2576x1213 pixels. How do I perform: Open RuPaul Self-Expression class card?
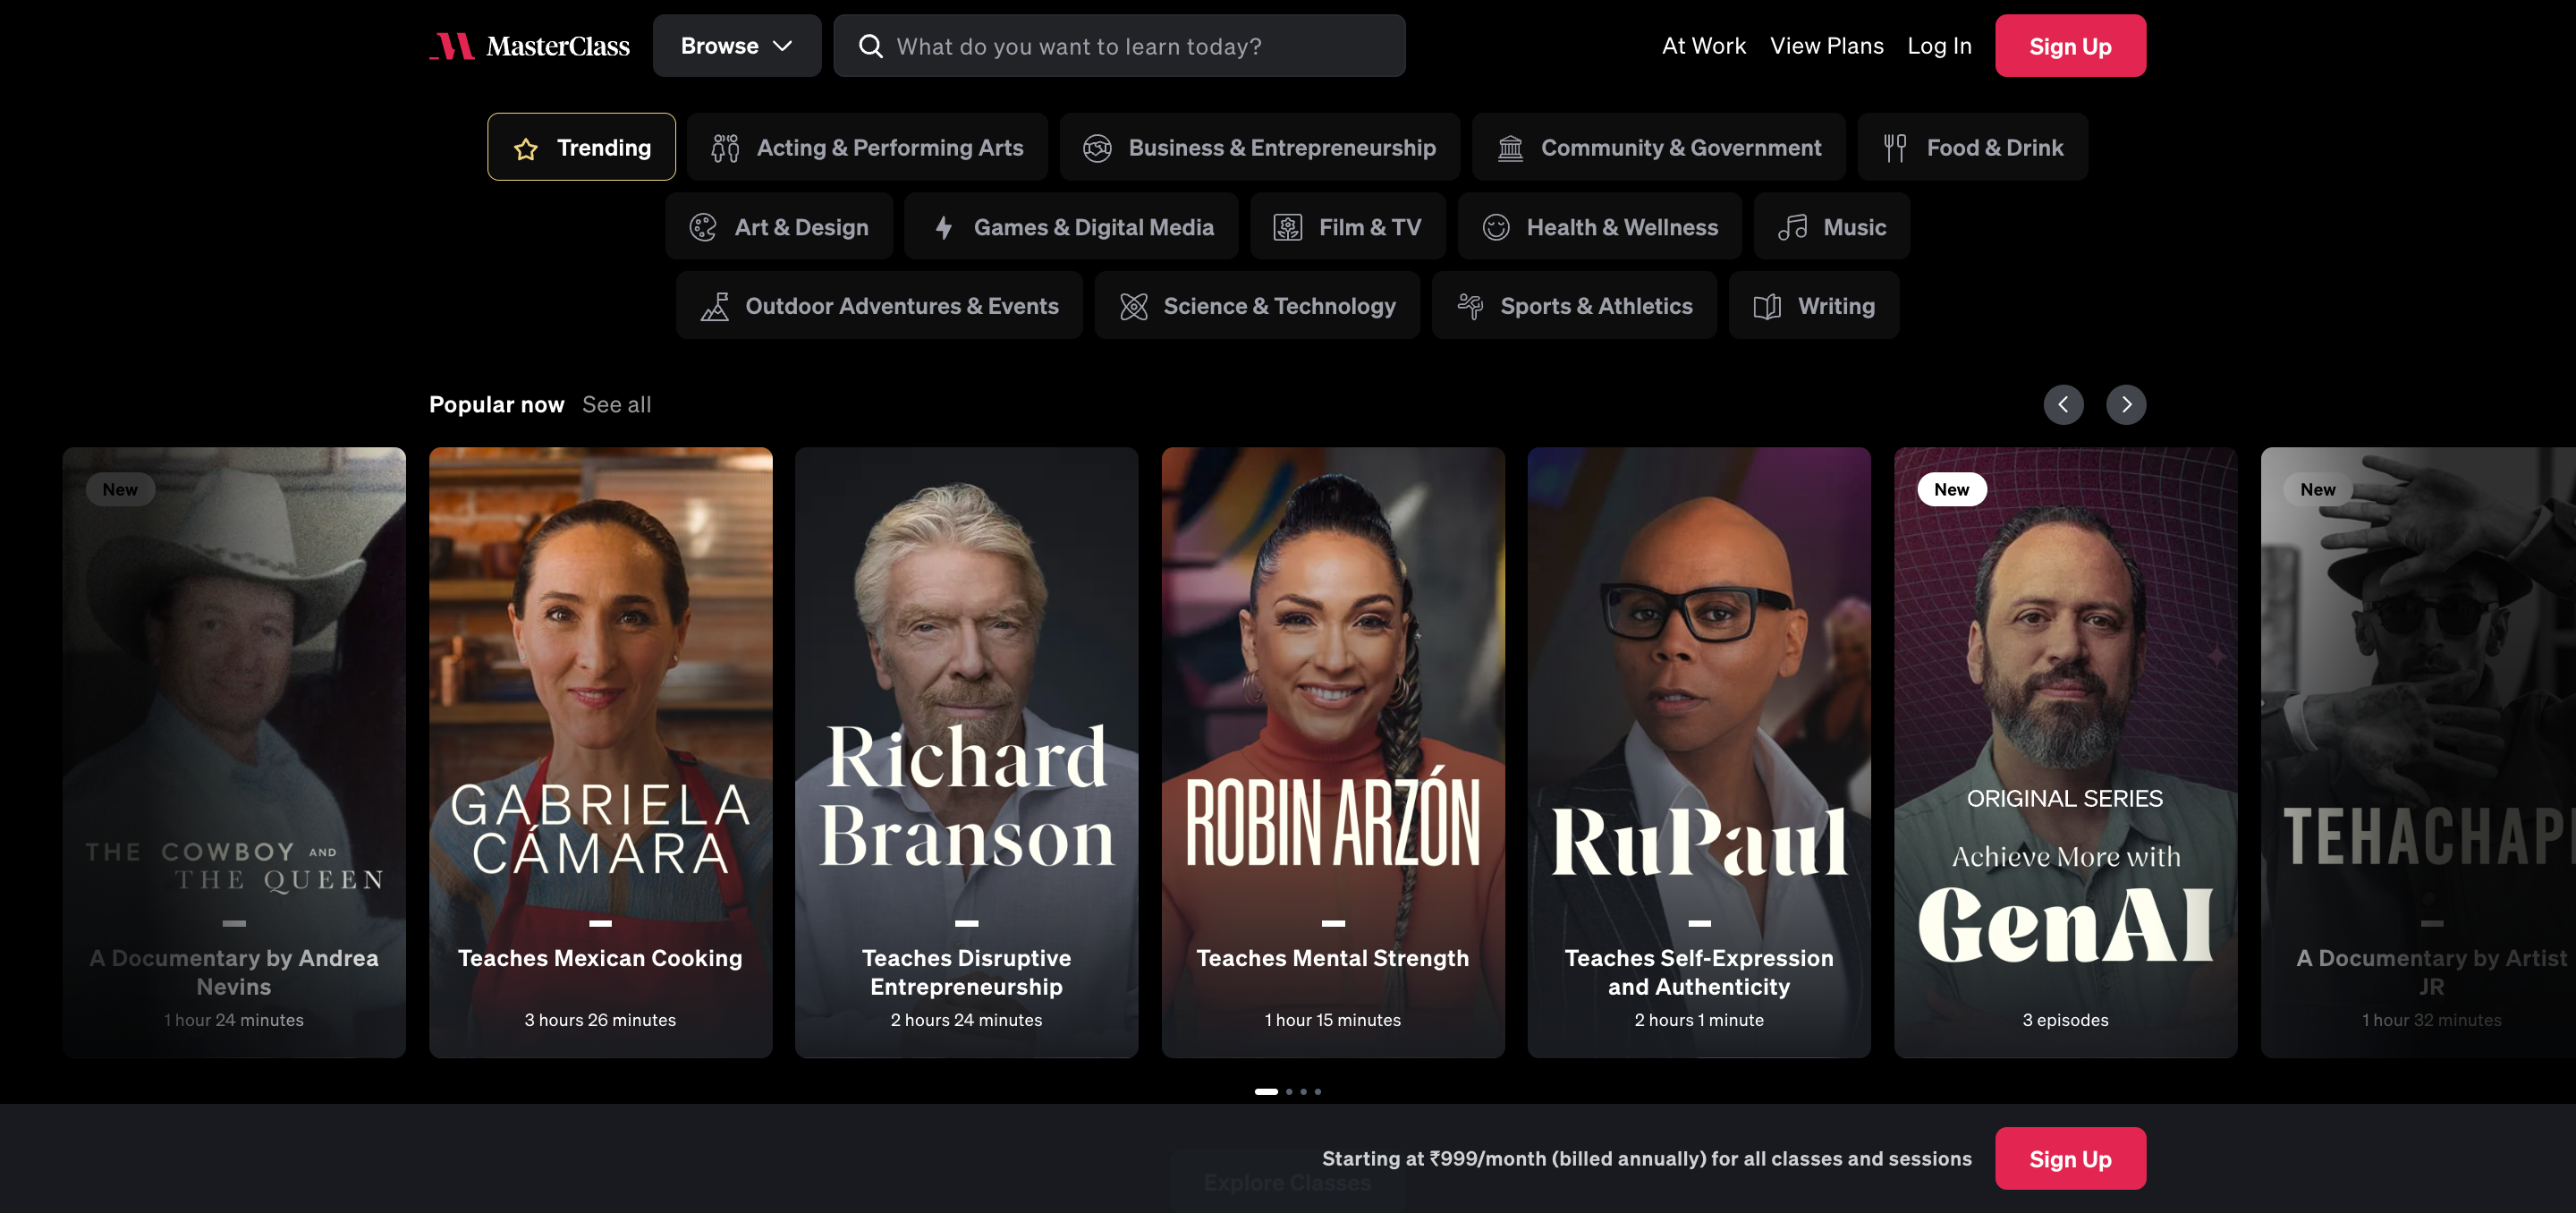coord(1699,752)
